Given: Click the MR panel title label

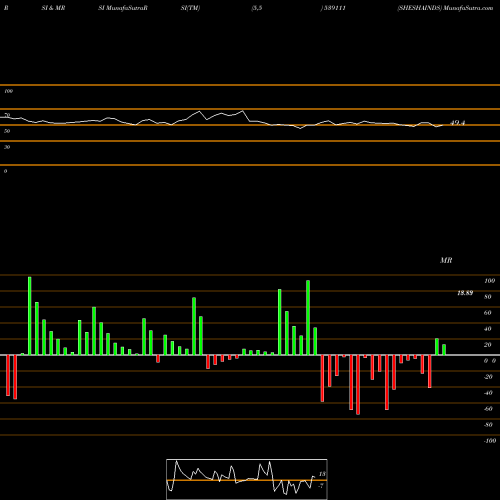Looking at the screenshot, I should tap(446, 260).
